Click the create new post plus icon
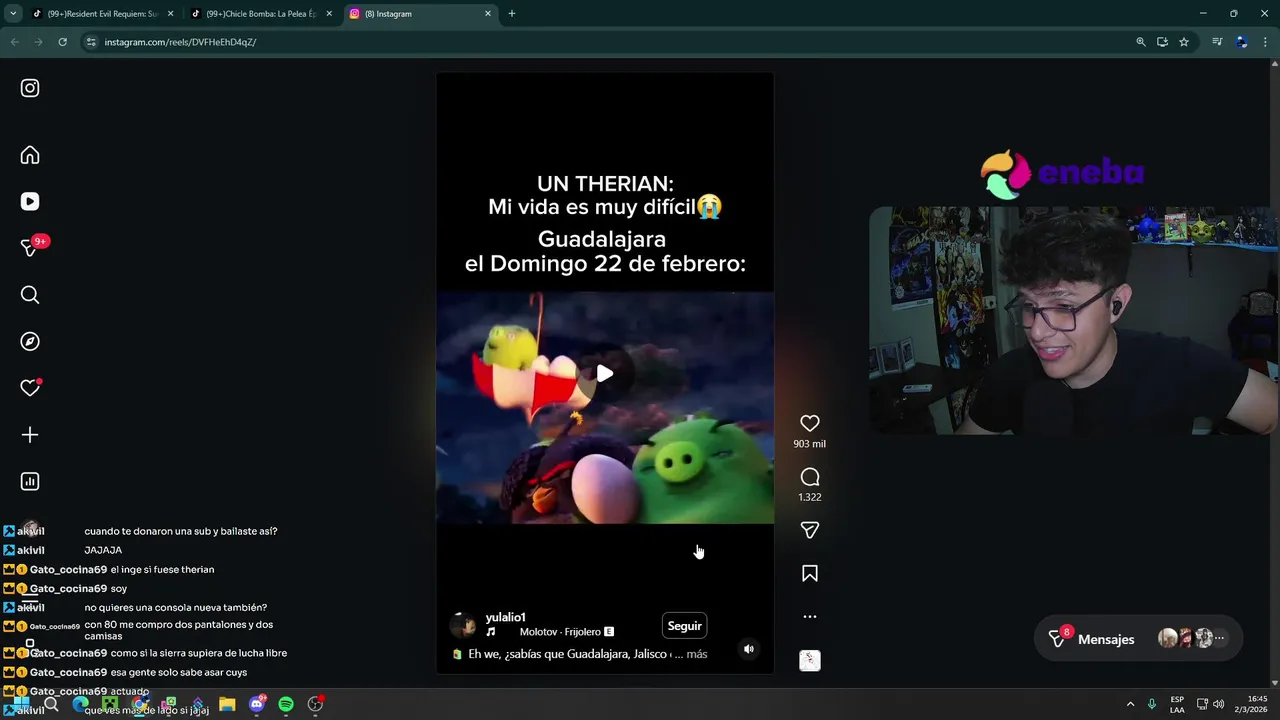1280x720 pixels. click(x=30, y=435)
